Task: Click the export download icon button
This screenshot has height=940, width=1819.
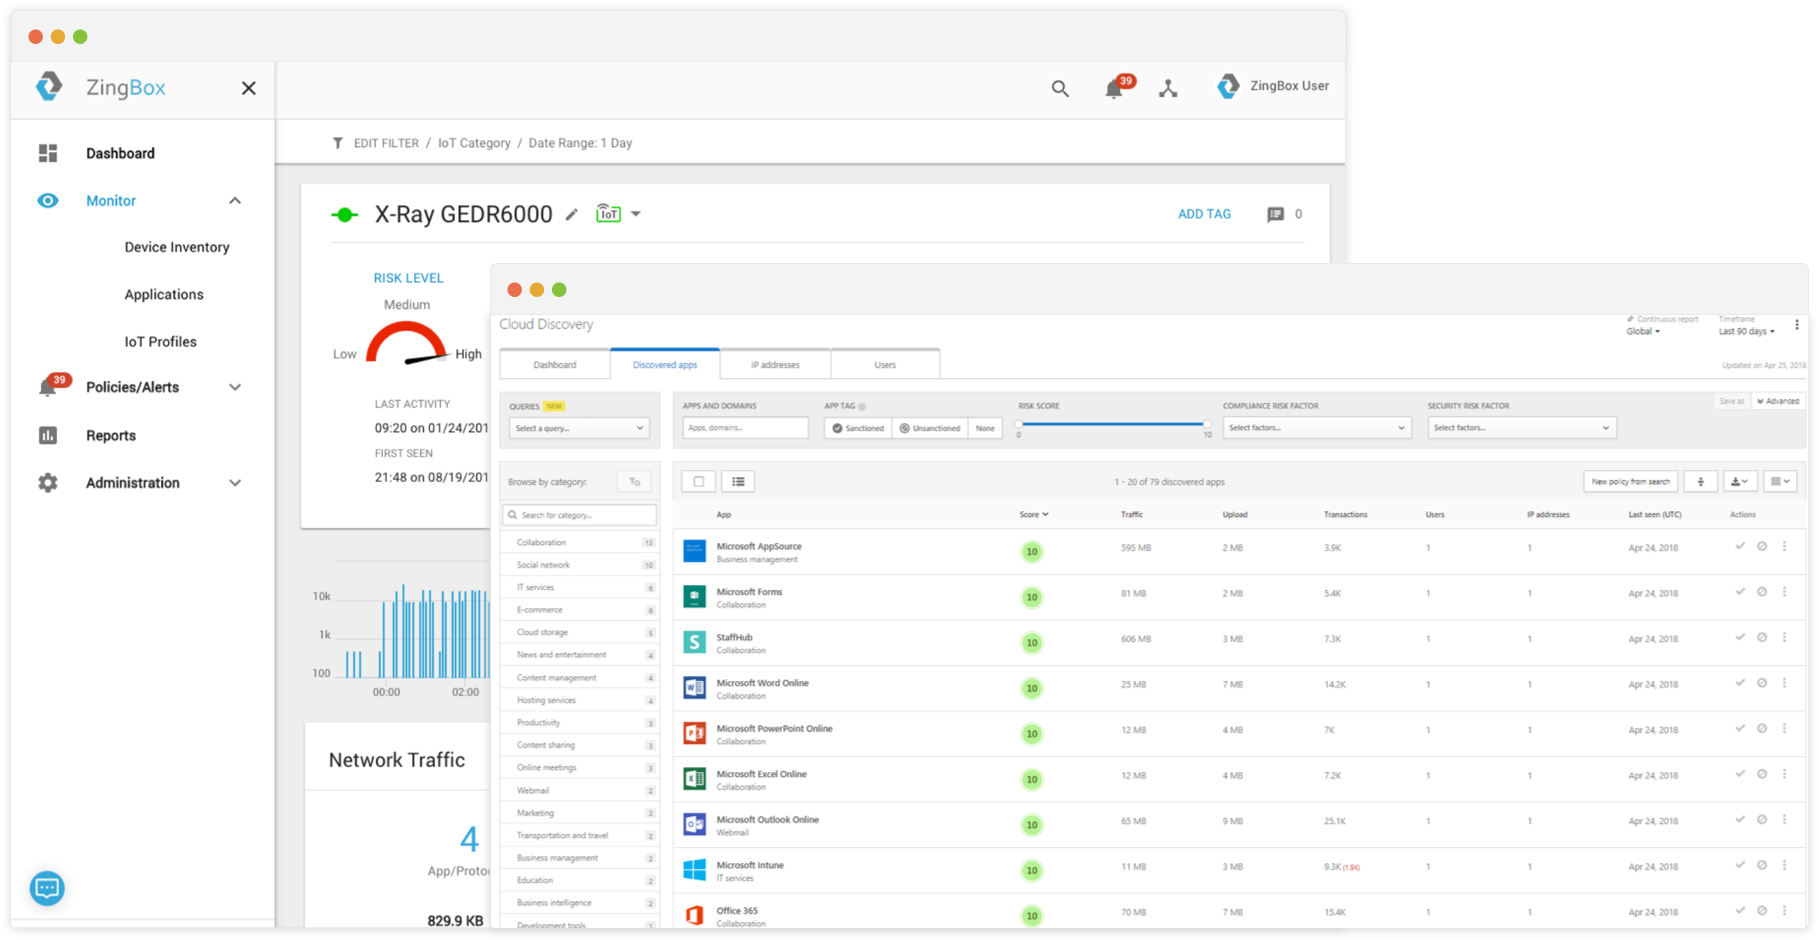Action: pos(1740,482)
